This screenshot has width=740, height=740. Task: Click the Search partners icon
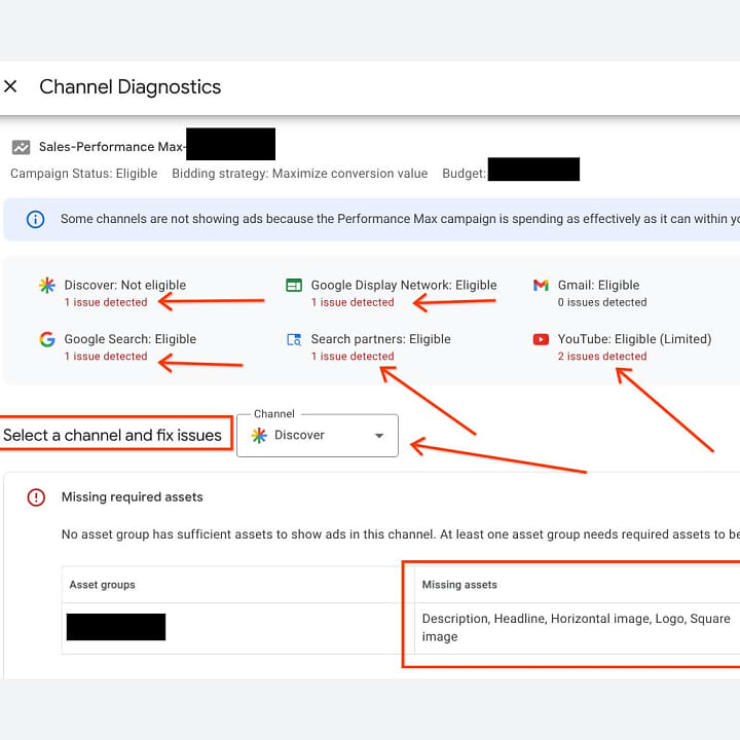(294, 339)
